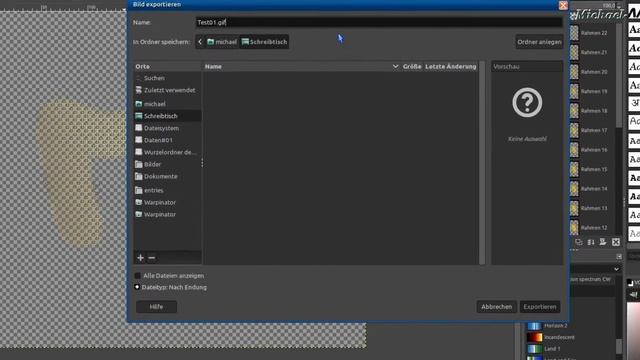Add bookmark with plus icon
The image size is (640, 360).
coord(140,258)
